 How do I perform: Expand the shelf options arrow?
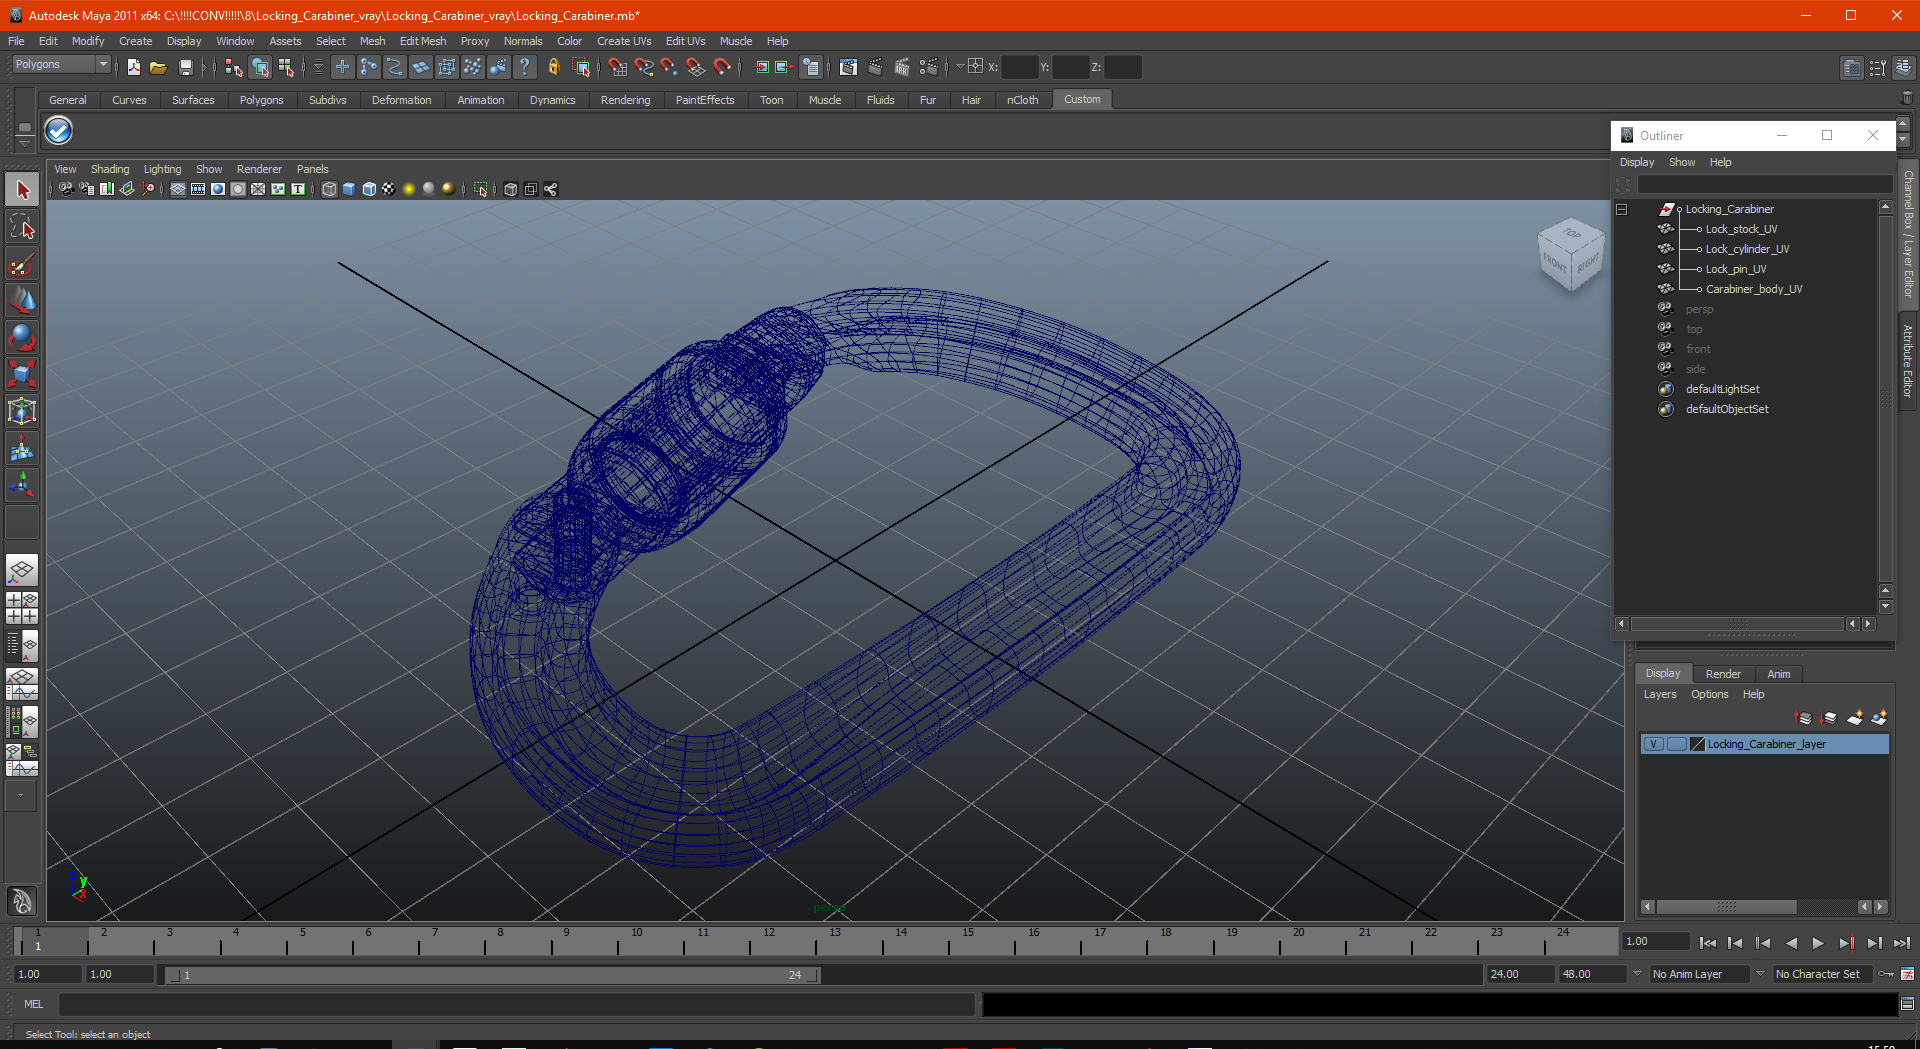pyautogui.click(x=25, y=144)
